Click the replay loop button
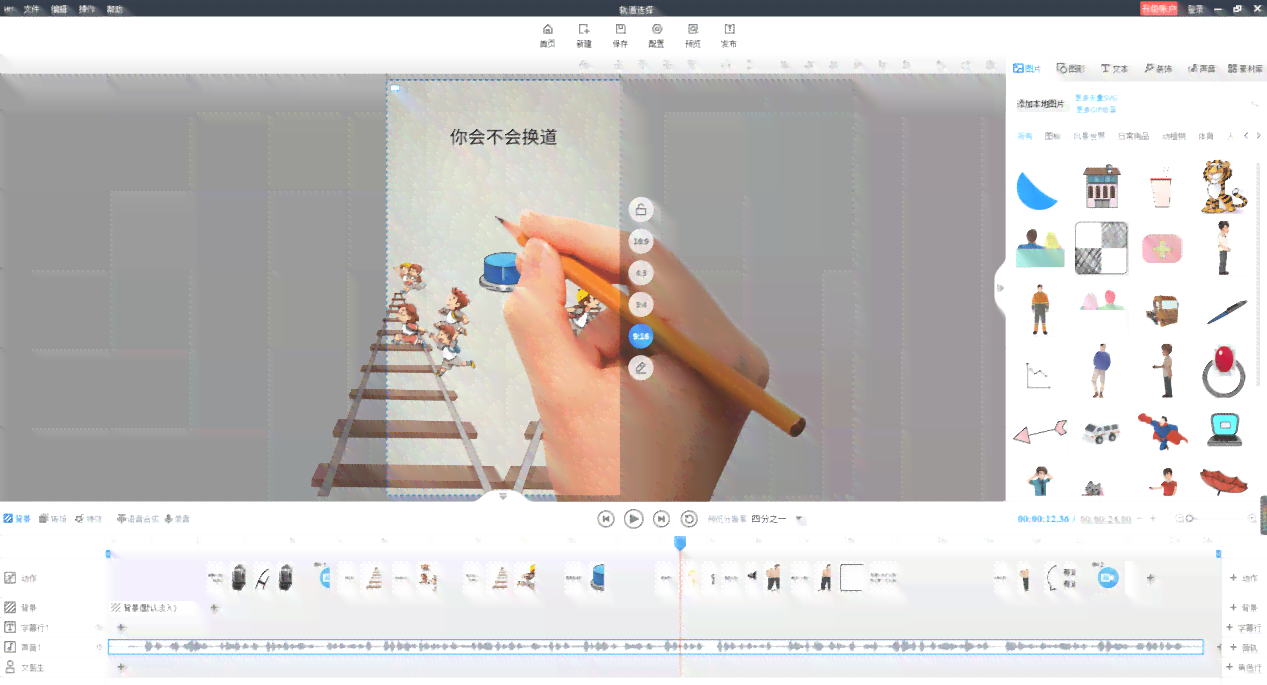Viewport: 1267px width, 685px height. [689, 518]
